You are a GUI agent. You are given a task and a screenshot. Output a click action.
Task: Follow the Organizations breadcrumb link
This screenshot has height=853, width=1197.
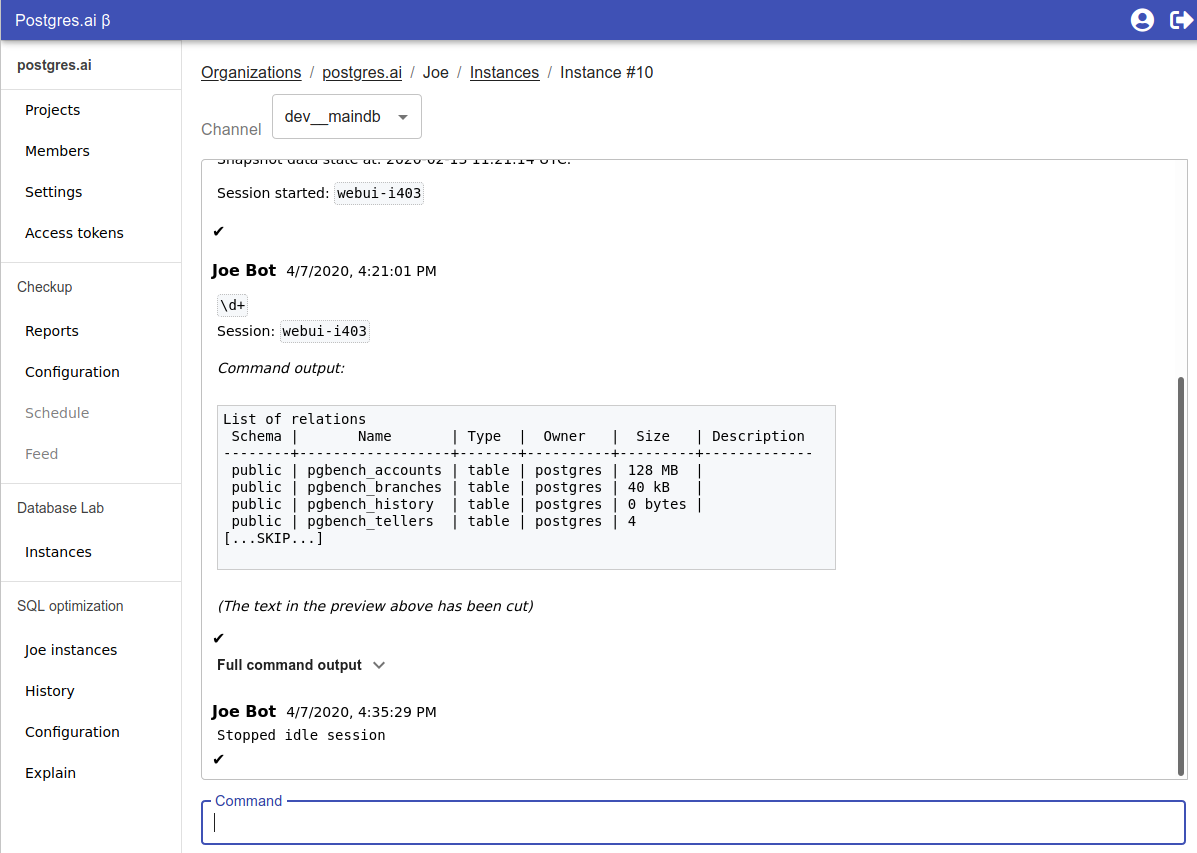(x=251, y=73)
